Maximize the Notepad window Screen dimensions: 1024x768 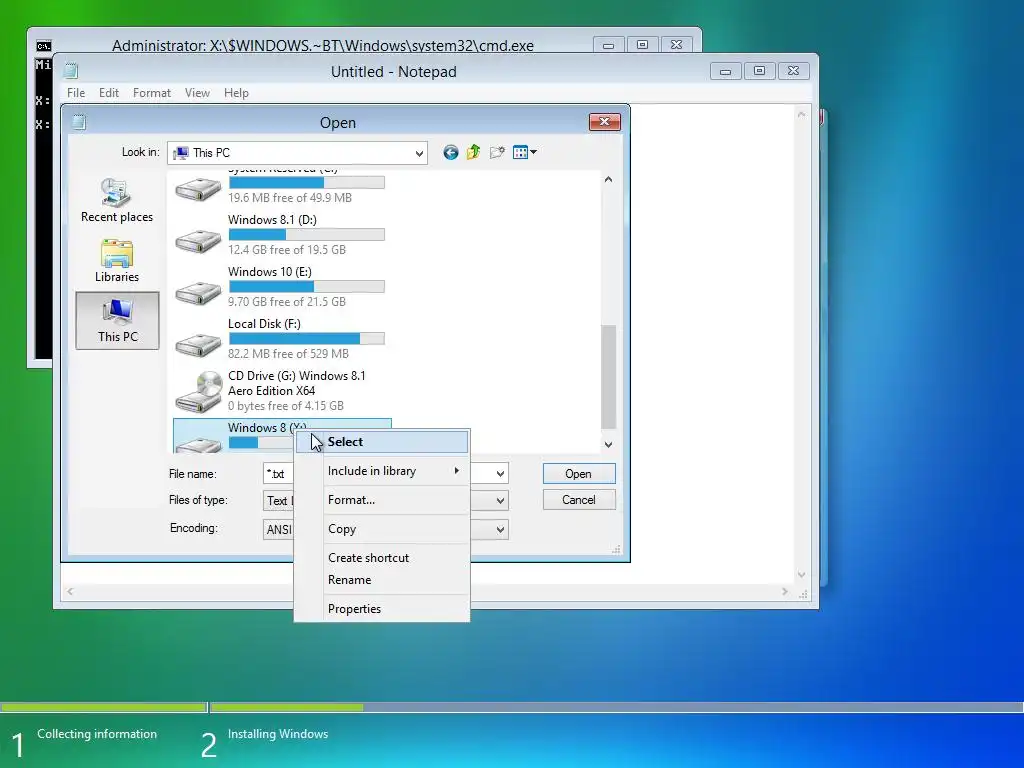click(x=760, y=71)
